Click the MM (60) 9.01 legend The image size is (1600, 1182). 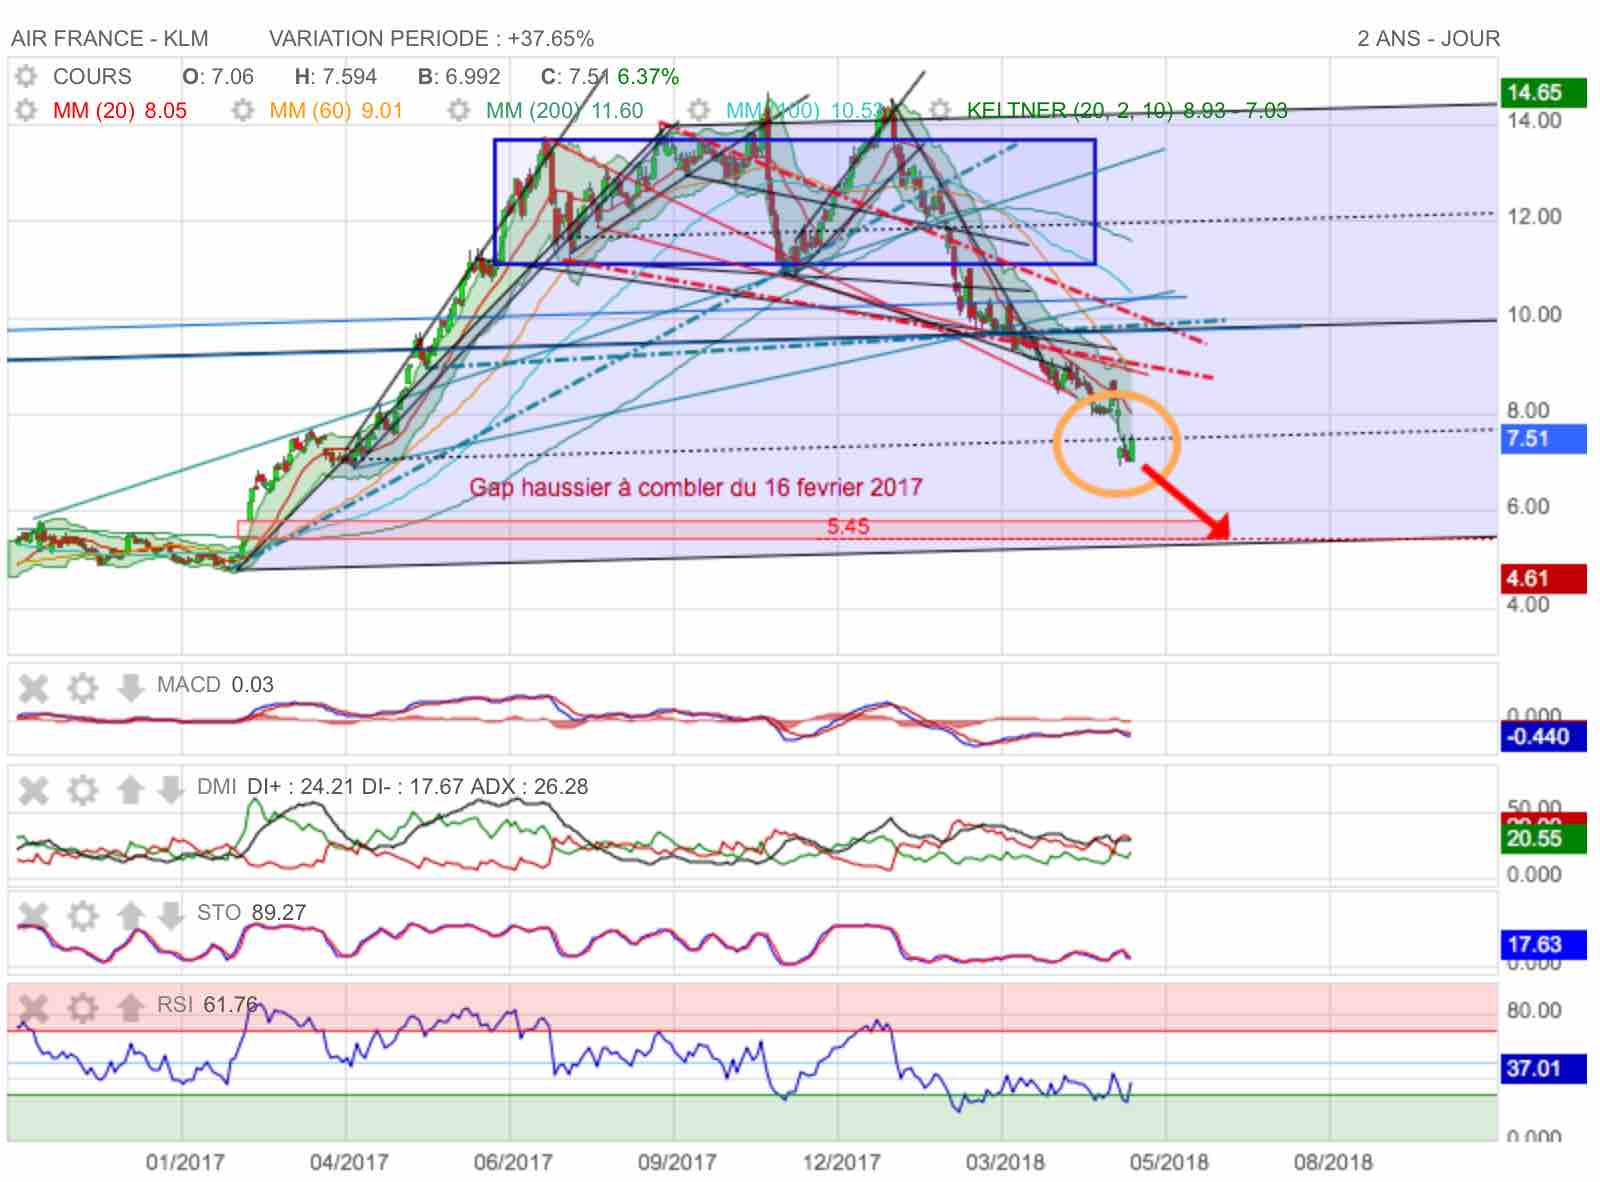336,111
